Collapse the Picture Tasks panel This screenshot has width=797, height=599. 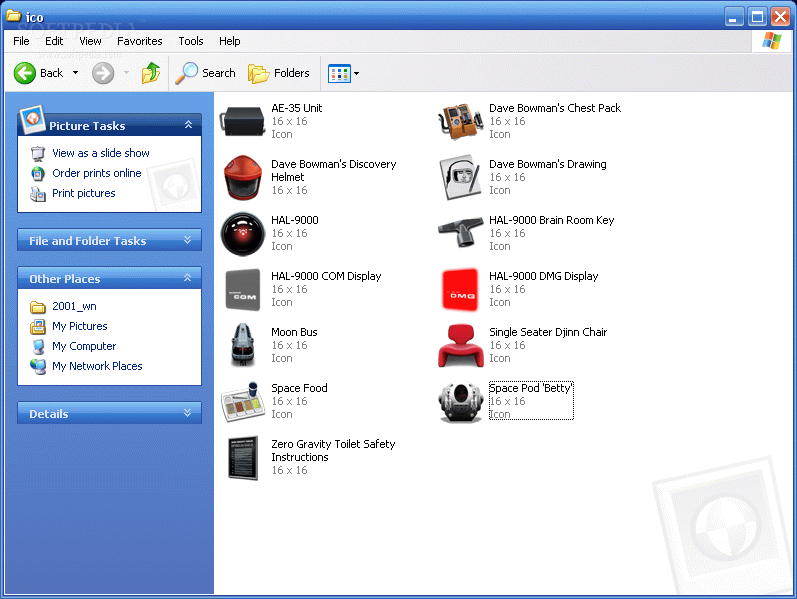click(188, 125)
